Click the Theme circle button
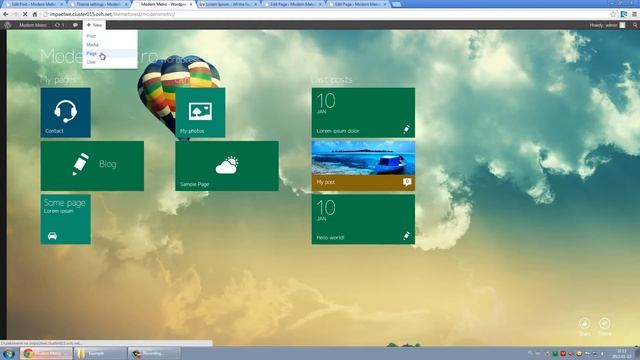This screenshot has height=360, width=640. click(604, 323)
